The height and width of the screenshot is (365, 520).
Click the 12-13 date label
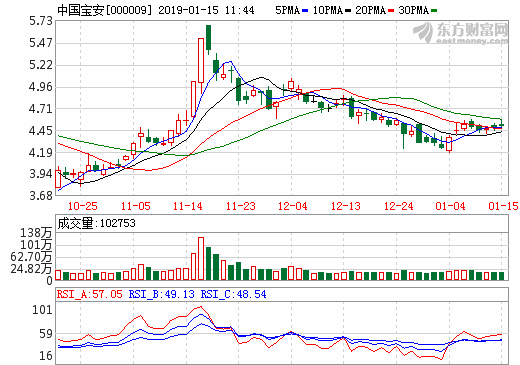tap(346, 206)
